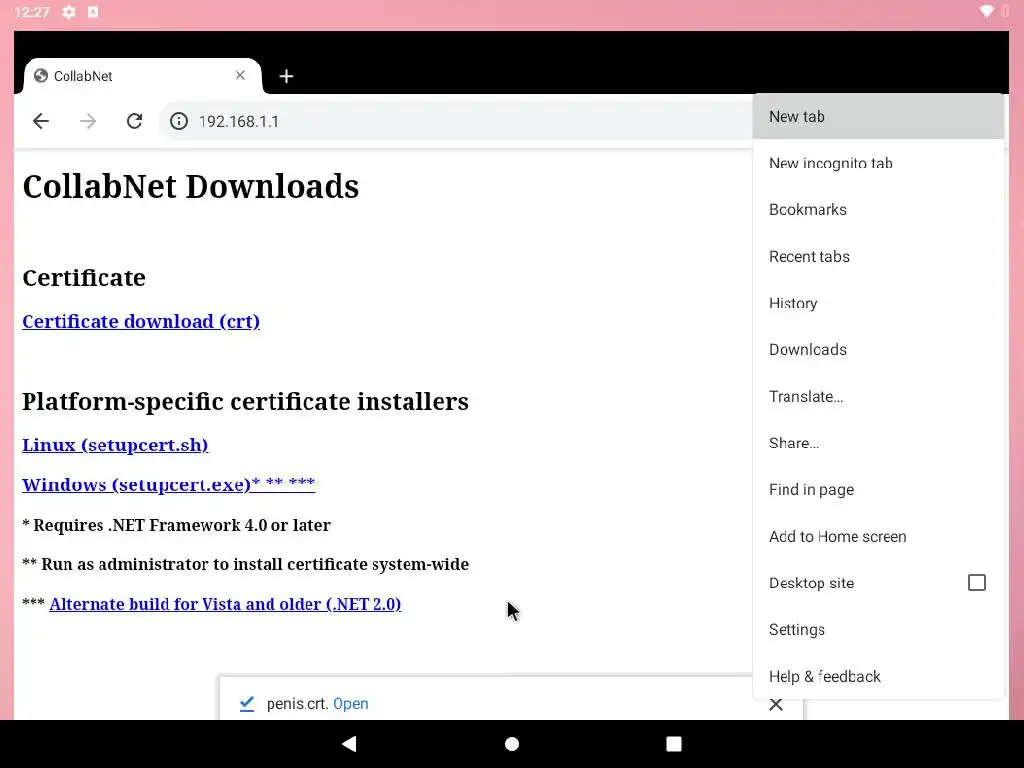Click the Run as administrator note
This screenshot has height=768, width=1024.
(x=246, y=564)
